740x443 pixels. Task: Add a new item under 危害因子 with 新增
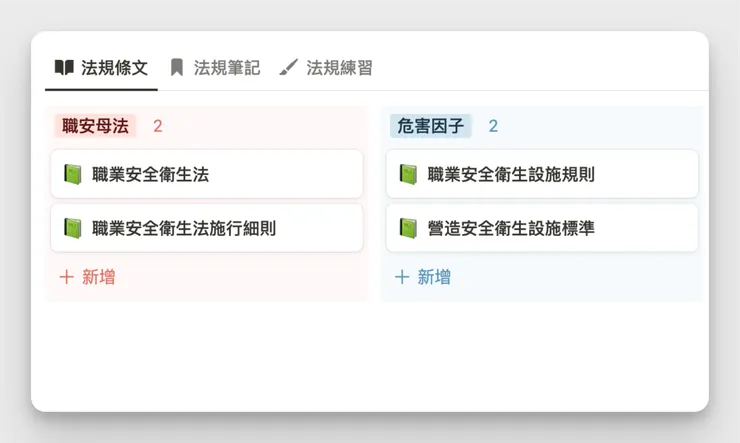pyautogui.click(x=422, y=277)
